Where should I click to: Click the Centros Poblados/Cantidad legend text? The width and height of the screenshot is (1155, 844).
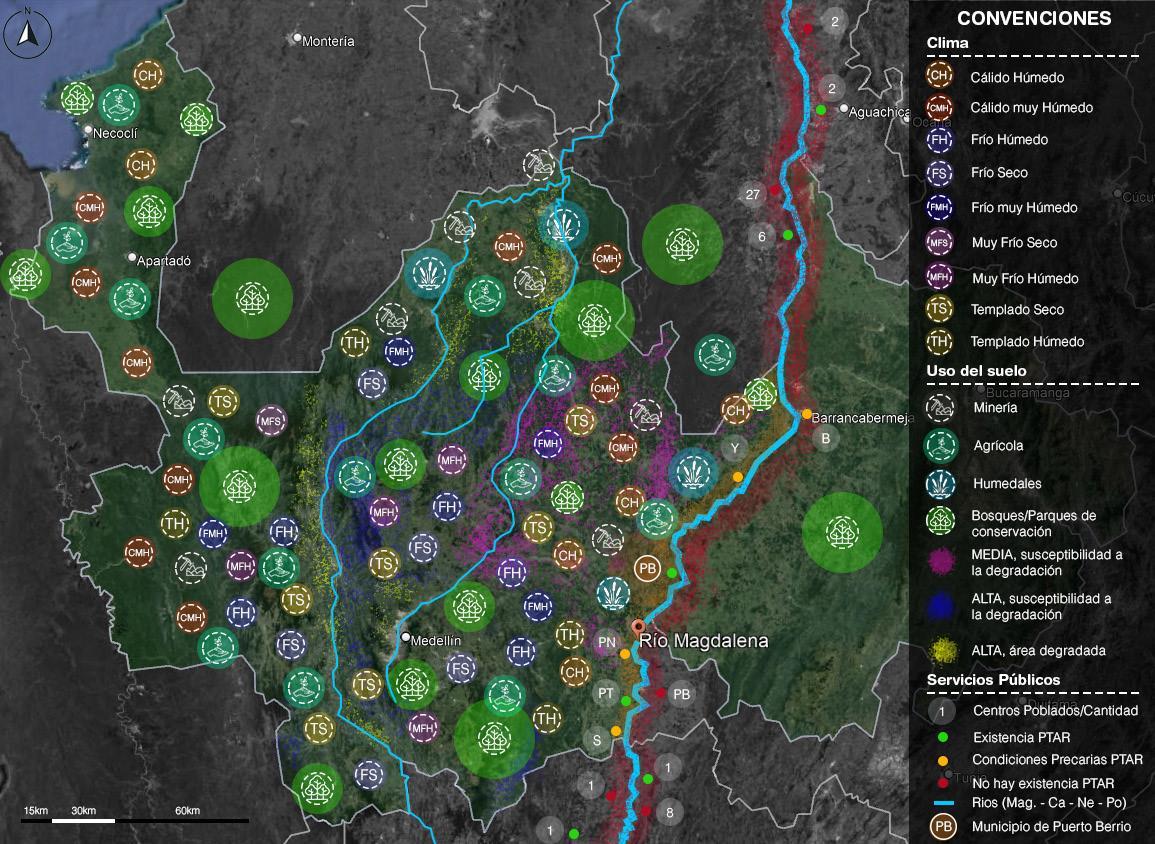1056,711
